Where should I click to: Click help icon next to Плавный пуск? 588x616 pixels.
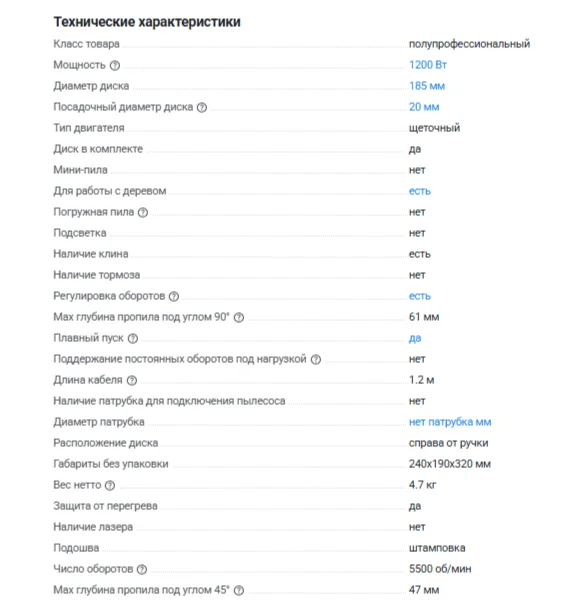coord(133,339)
